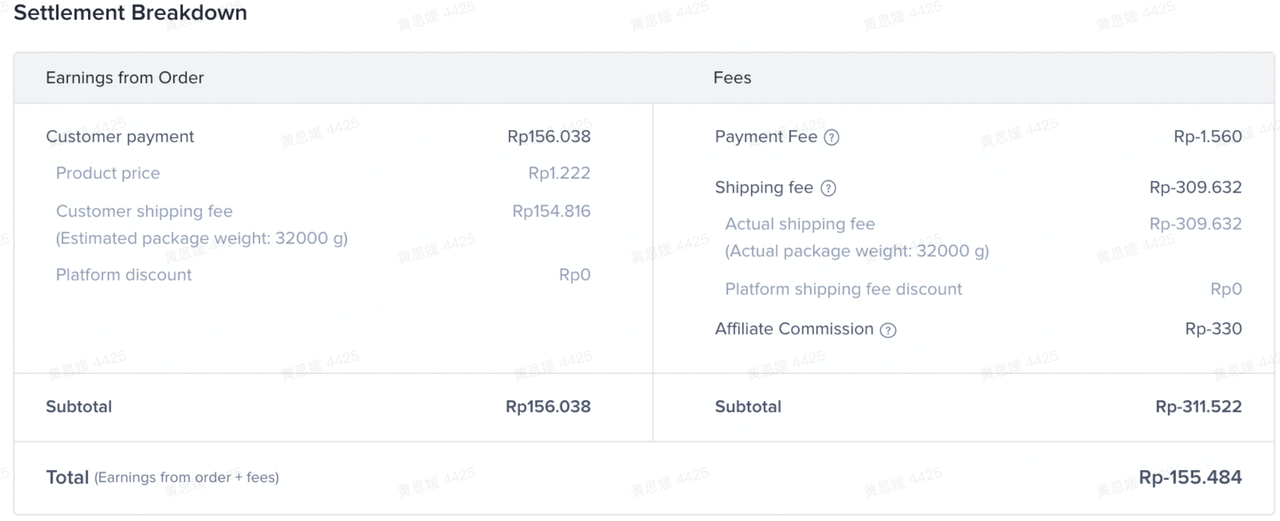The image size is (1280, 521).
Task: Click the Payment Fee help icon
Action: coord(831,138)
